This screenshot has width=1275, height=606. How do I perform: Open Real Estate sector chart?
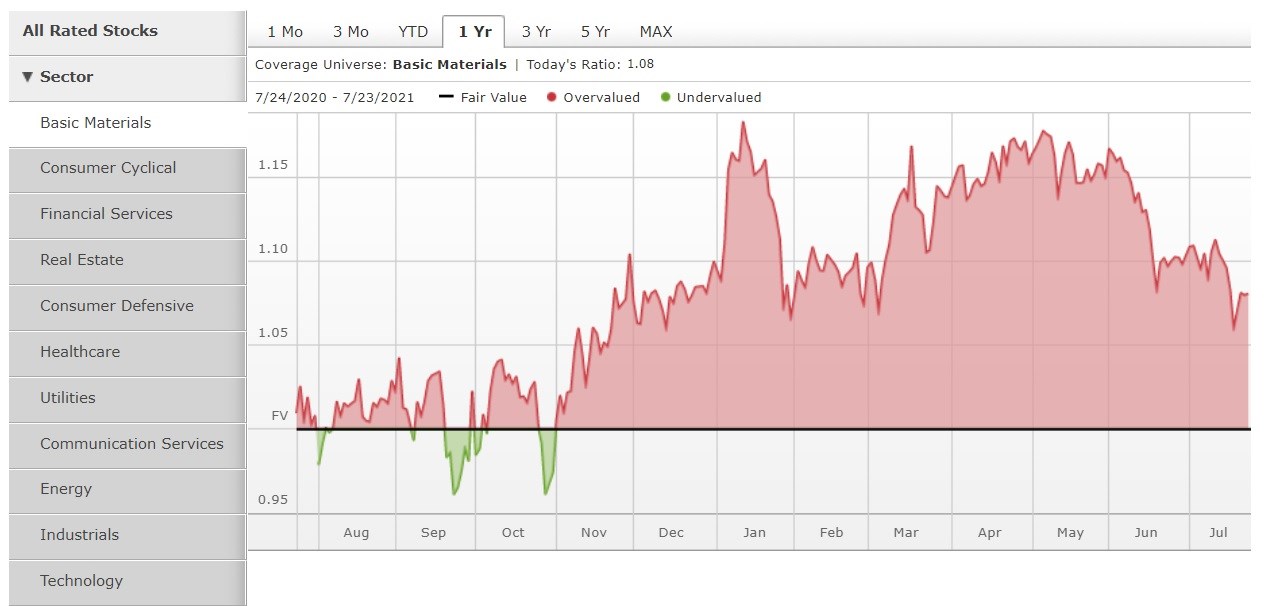coord(82,260)
